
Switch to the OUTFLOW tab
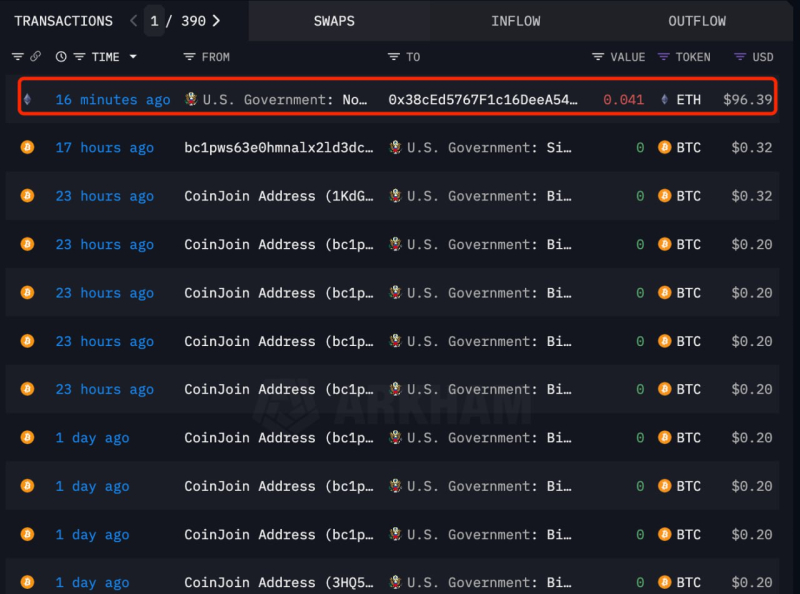tap(697, 21)
